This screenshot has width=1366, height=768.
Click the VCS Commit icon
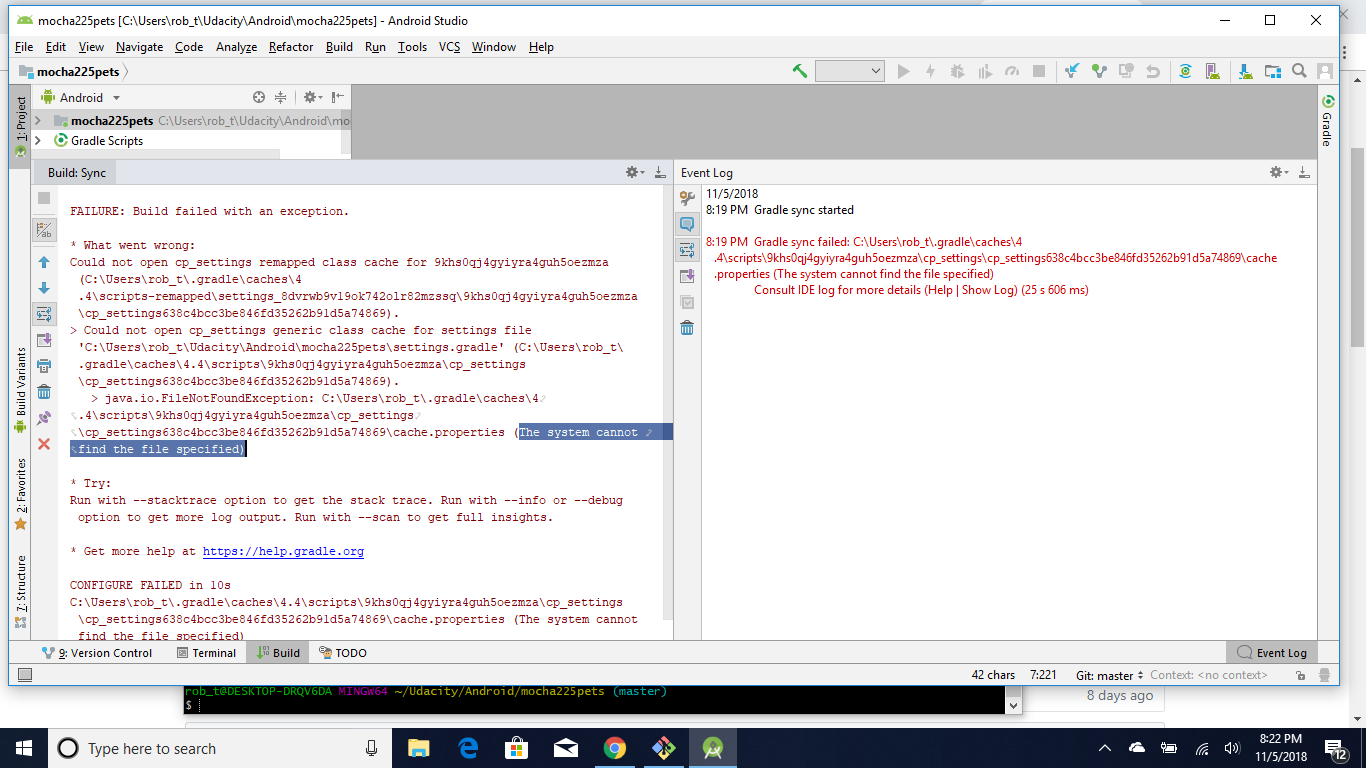click(x=1099, y=71)
